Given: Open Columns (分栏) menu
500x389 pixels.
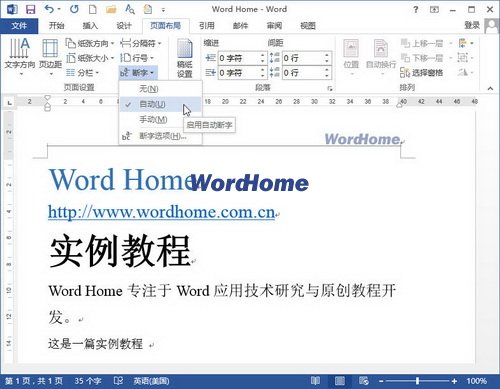Looking at the screenshot, I should tap(82, 73).
